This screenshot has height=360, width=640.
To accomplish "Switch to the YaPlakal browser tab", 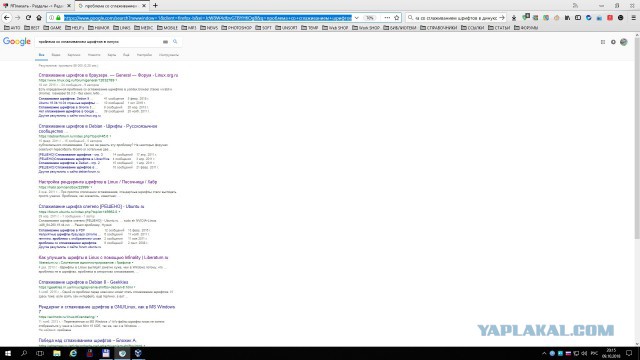I will point(36,6).
